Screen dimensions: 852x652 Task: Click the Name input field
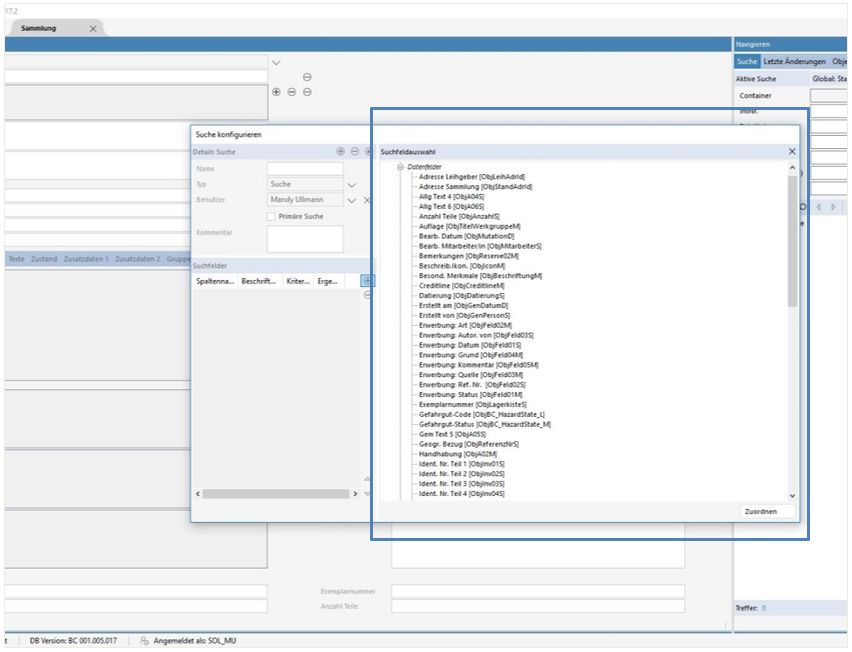click(x=305, y=169)
